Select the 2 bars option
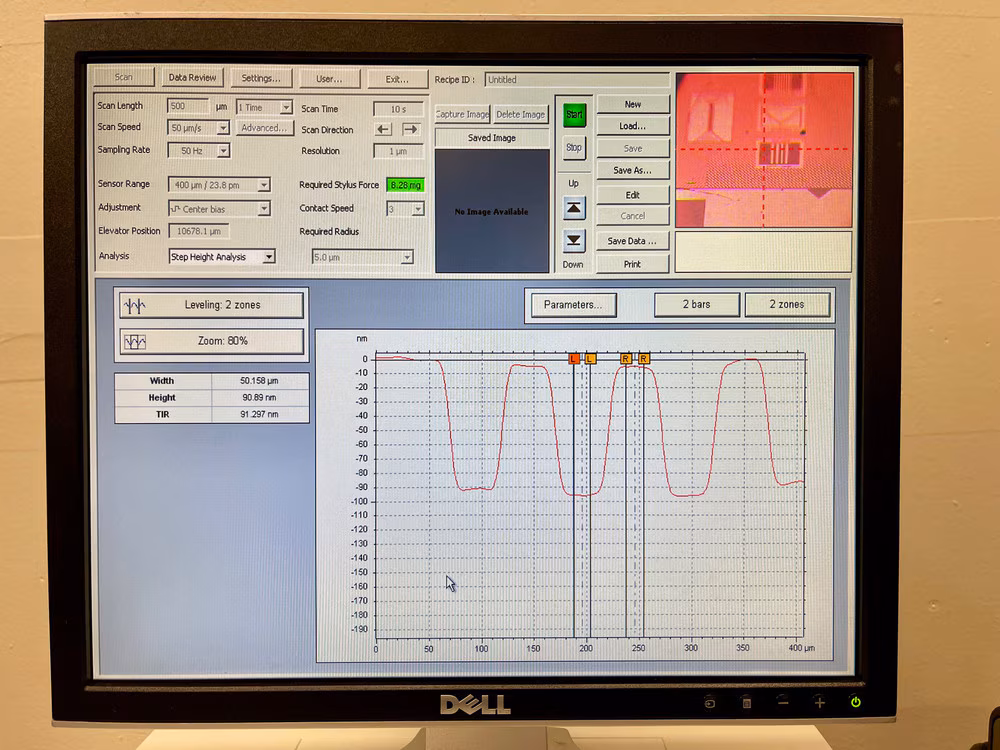This screenshot has height=750, width=1000. coord(696,304)
